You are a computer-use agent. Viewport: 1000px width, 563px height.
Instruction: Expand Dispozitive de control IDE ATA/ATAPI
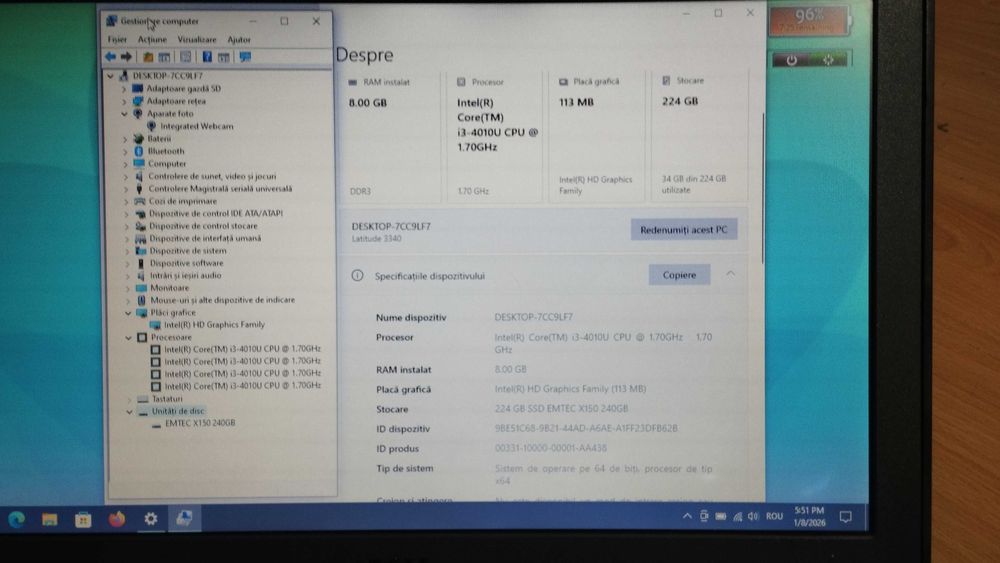click(126, 214)
